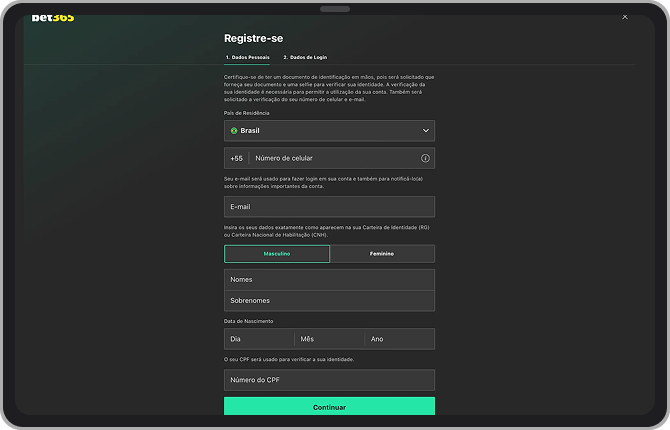Open the Dados Pessoais tab
670x430 pixels.
pyautogui.click(x=247, y=57)
